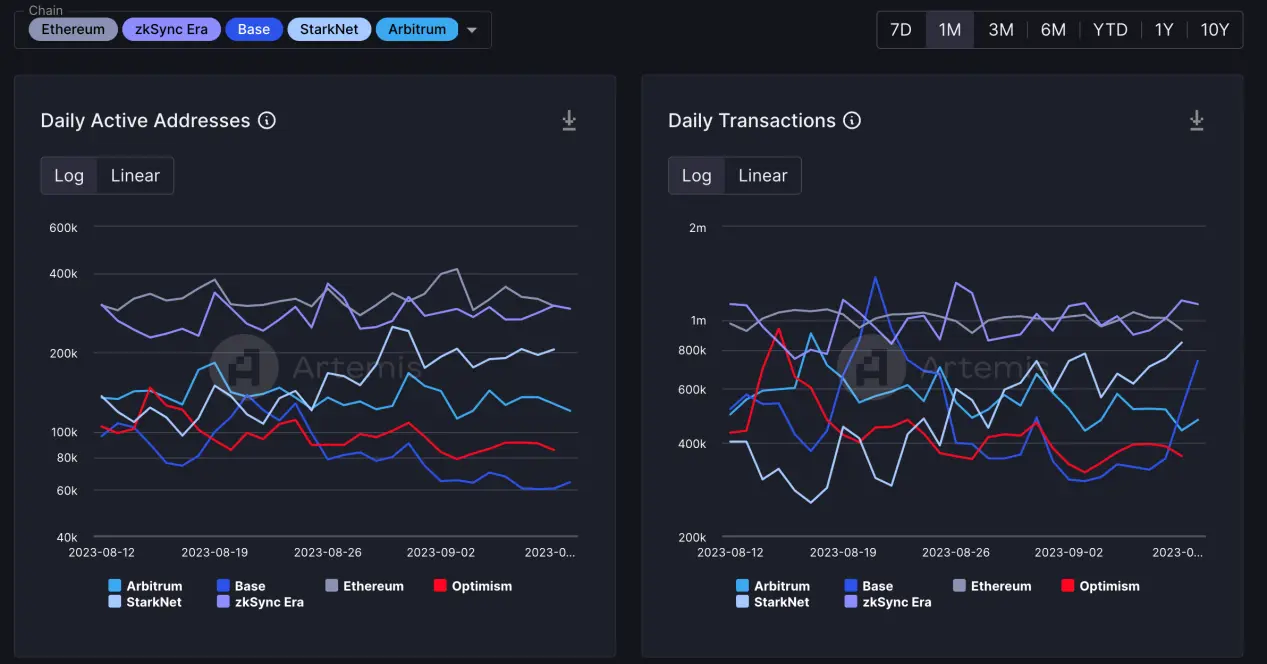This screenshot has width=1267, height=664.
Task: Set Daily Transactions scale to Linear
Action: pos(763,176)
